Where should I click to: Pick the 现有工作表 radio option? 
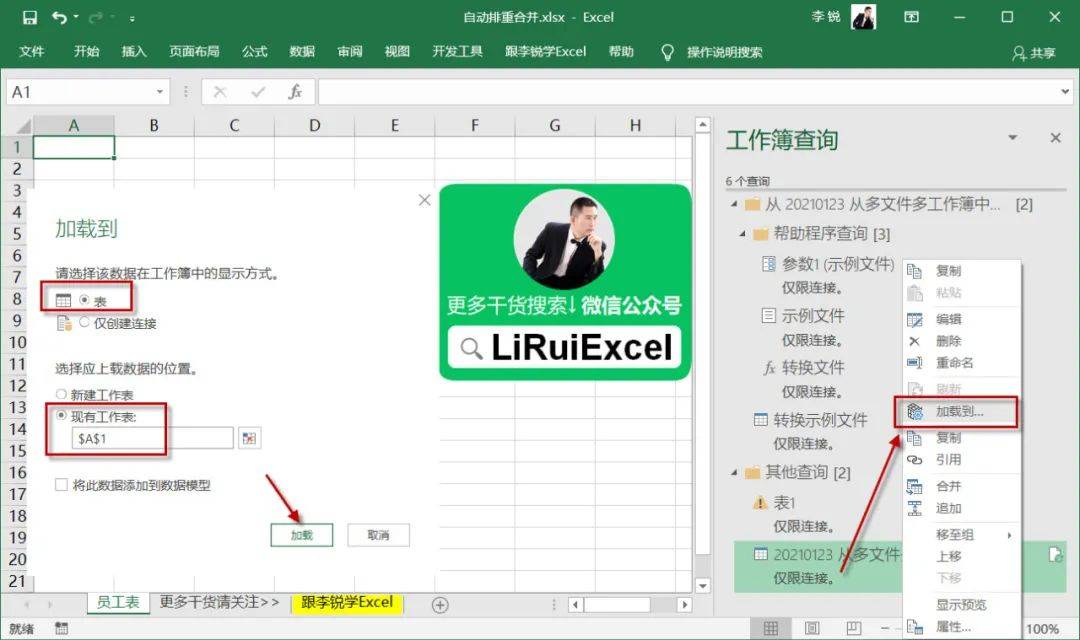click(x=61, y=415)
